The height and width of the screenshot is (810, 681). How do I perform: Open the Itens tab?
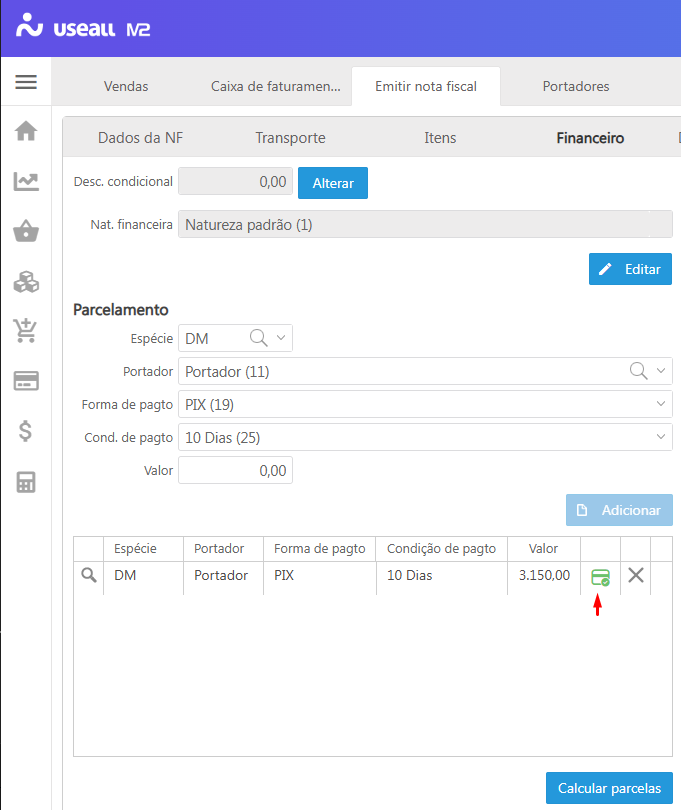pyautogui.click(x=440, y=138)
